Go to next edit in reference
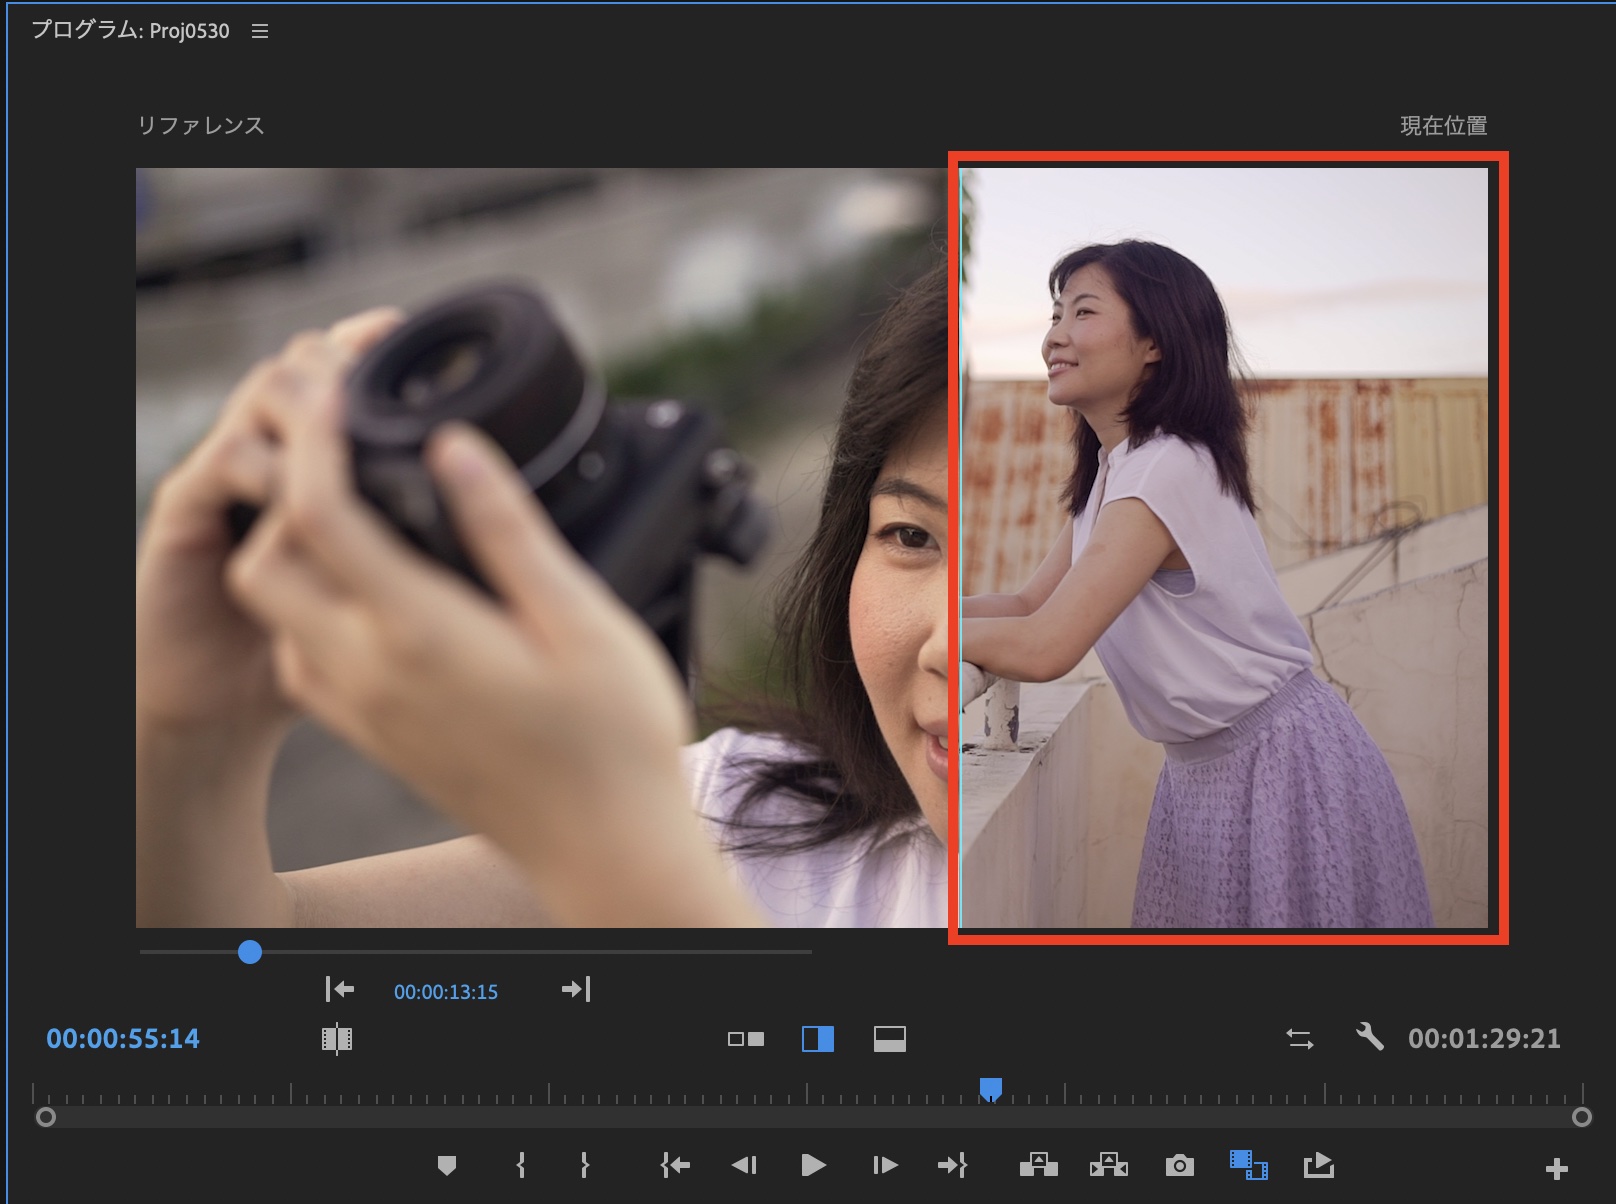Screen dimensions: 1616x1204 click(576, 989)
